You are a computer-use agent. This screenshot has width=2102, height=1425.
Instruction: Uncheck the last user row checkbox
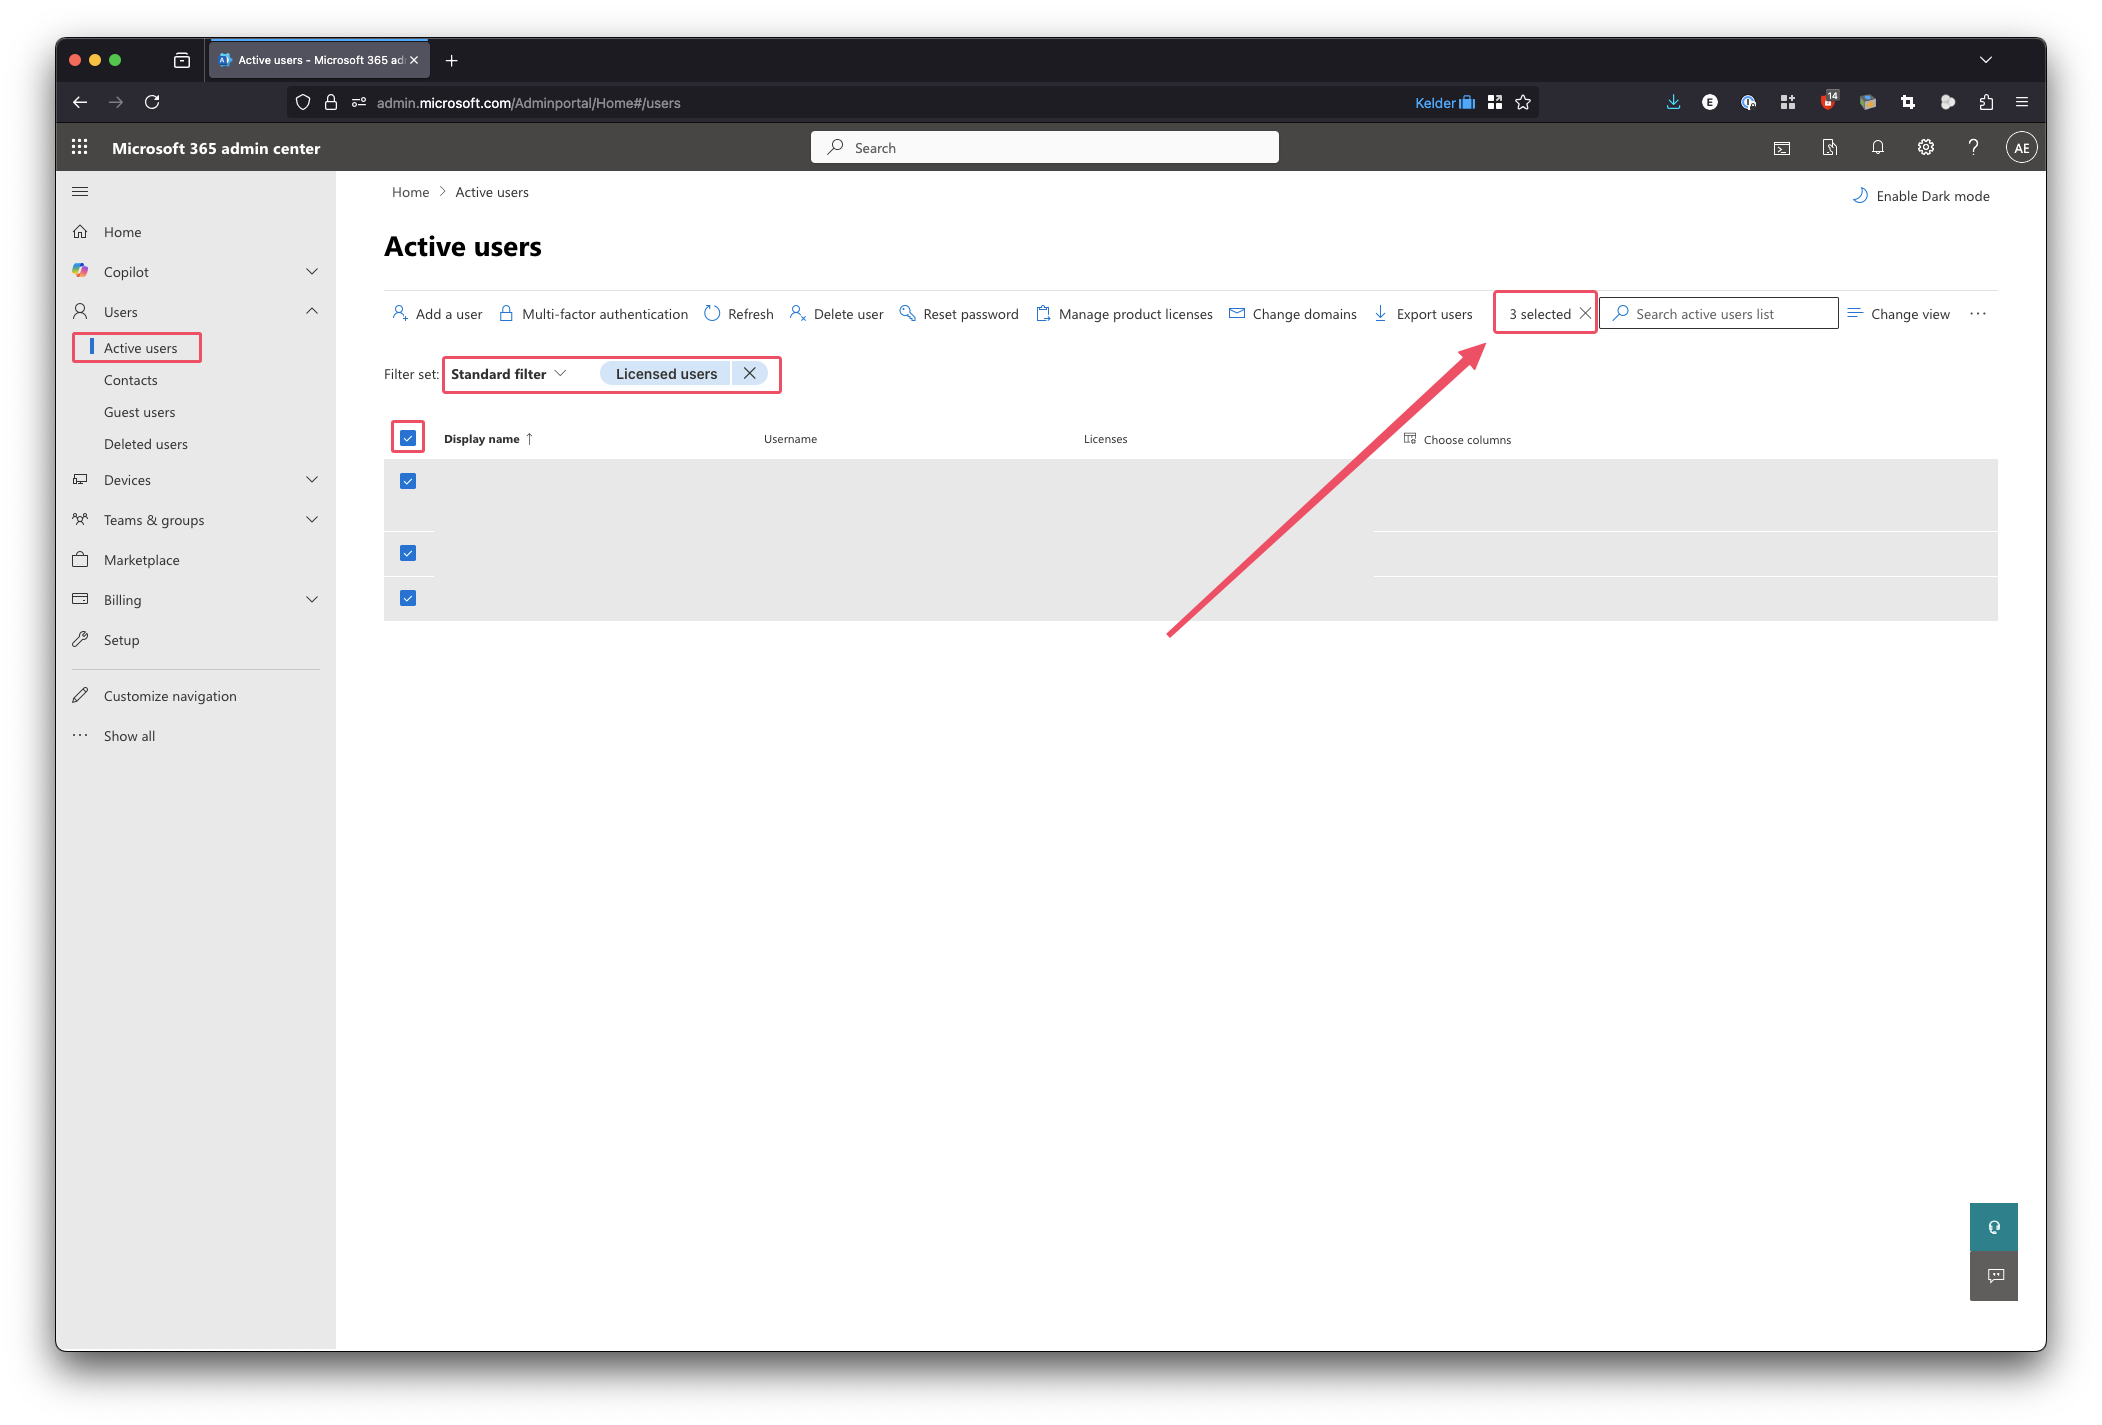pyautogui.click(x=408, y=598)
